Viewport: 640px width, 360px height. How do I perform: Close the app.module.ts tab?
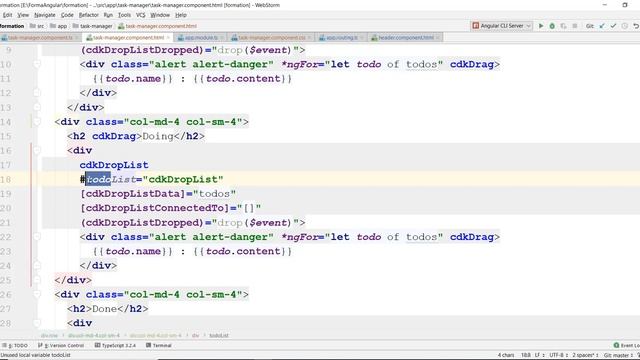[x=222, y=38]
